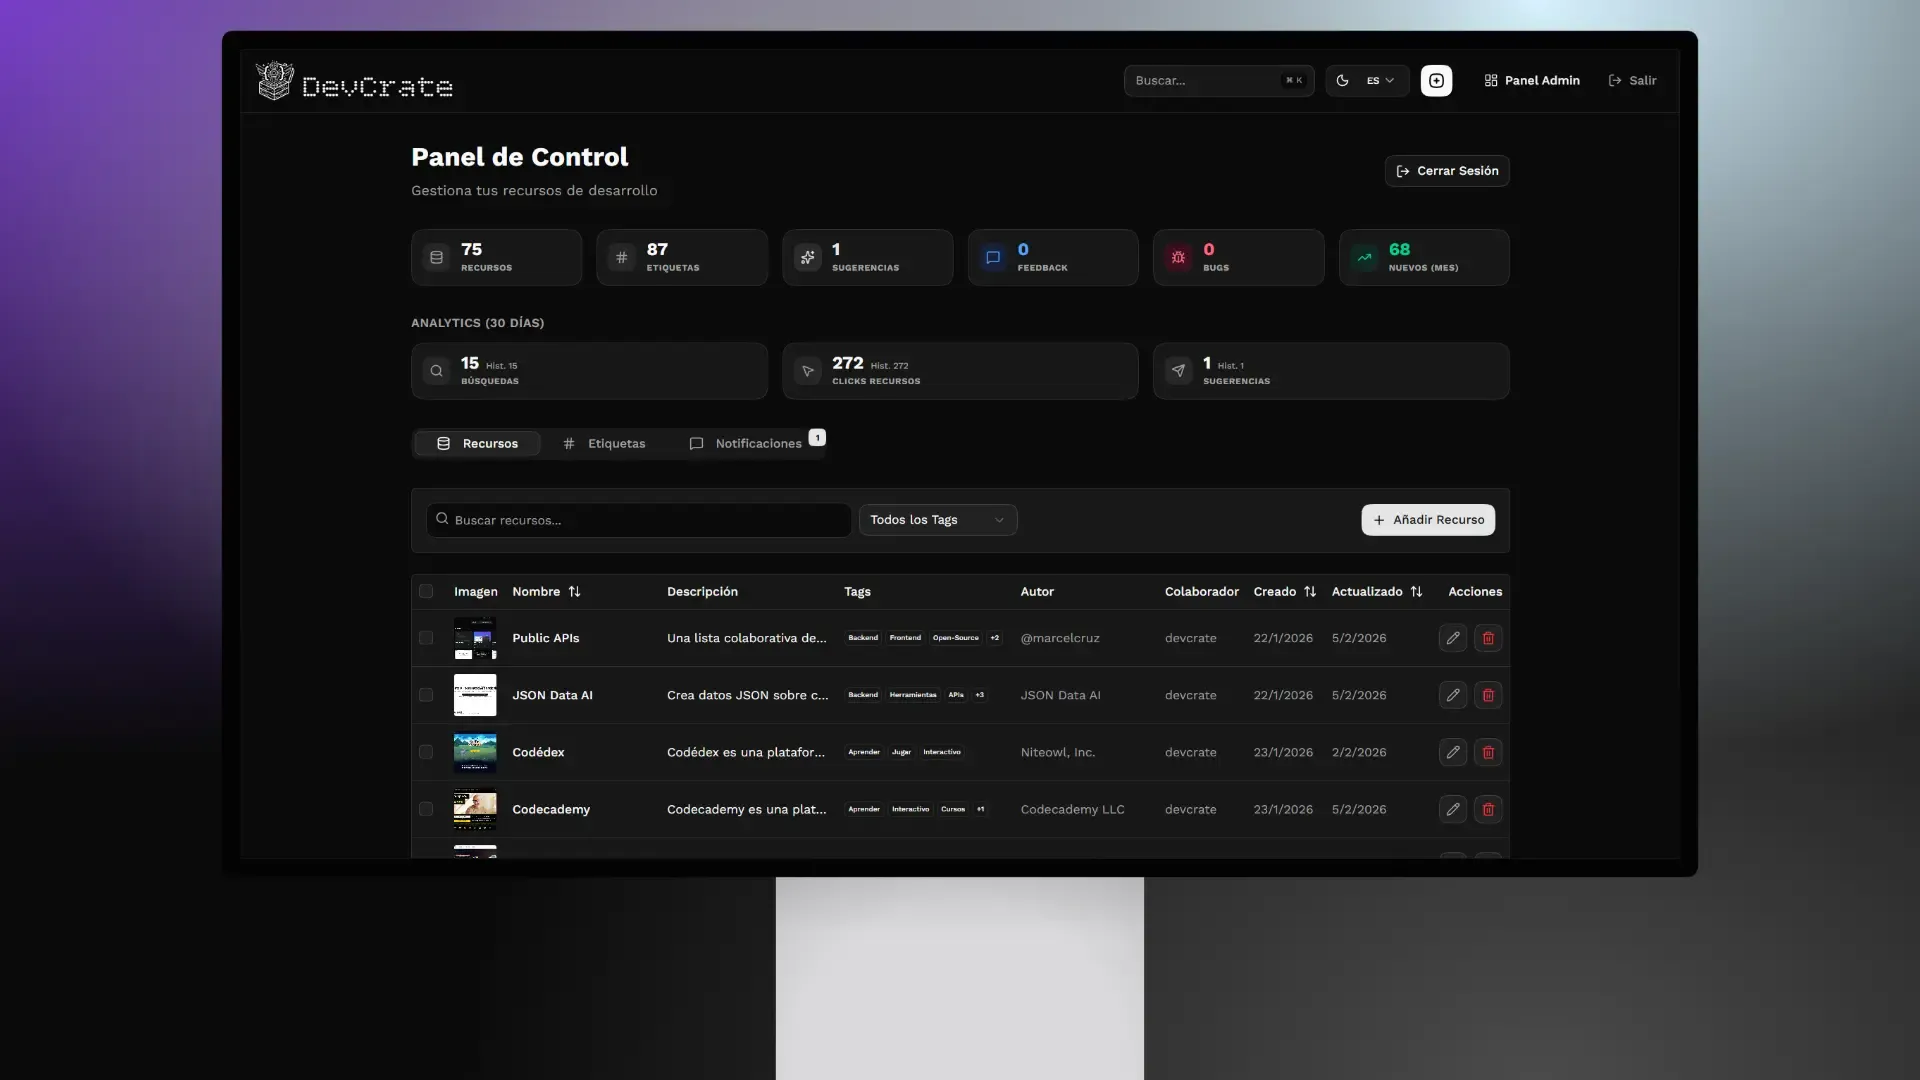The width and height of the screenshot is (1920, 1080).
Task: Sort the table by the Nombre column
Action: 574,592
